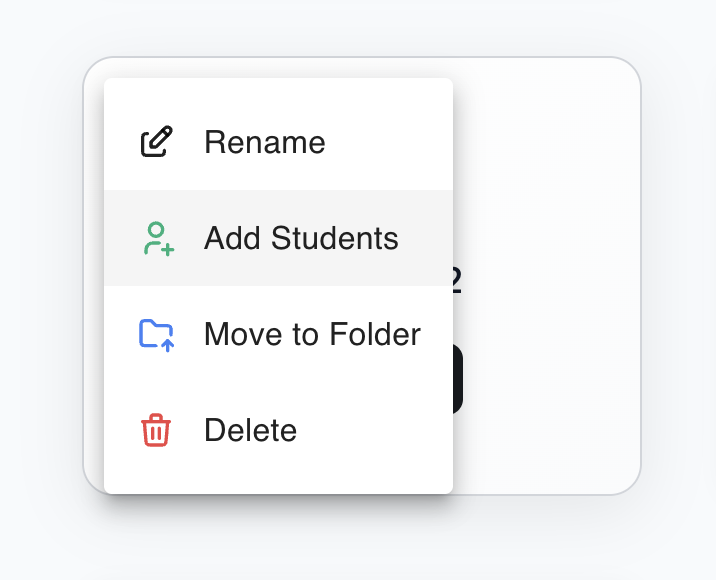
Task: Click the pencil tip of edit icon
Action: pos(162,137)
